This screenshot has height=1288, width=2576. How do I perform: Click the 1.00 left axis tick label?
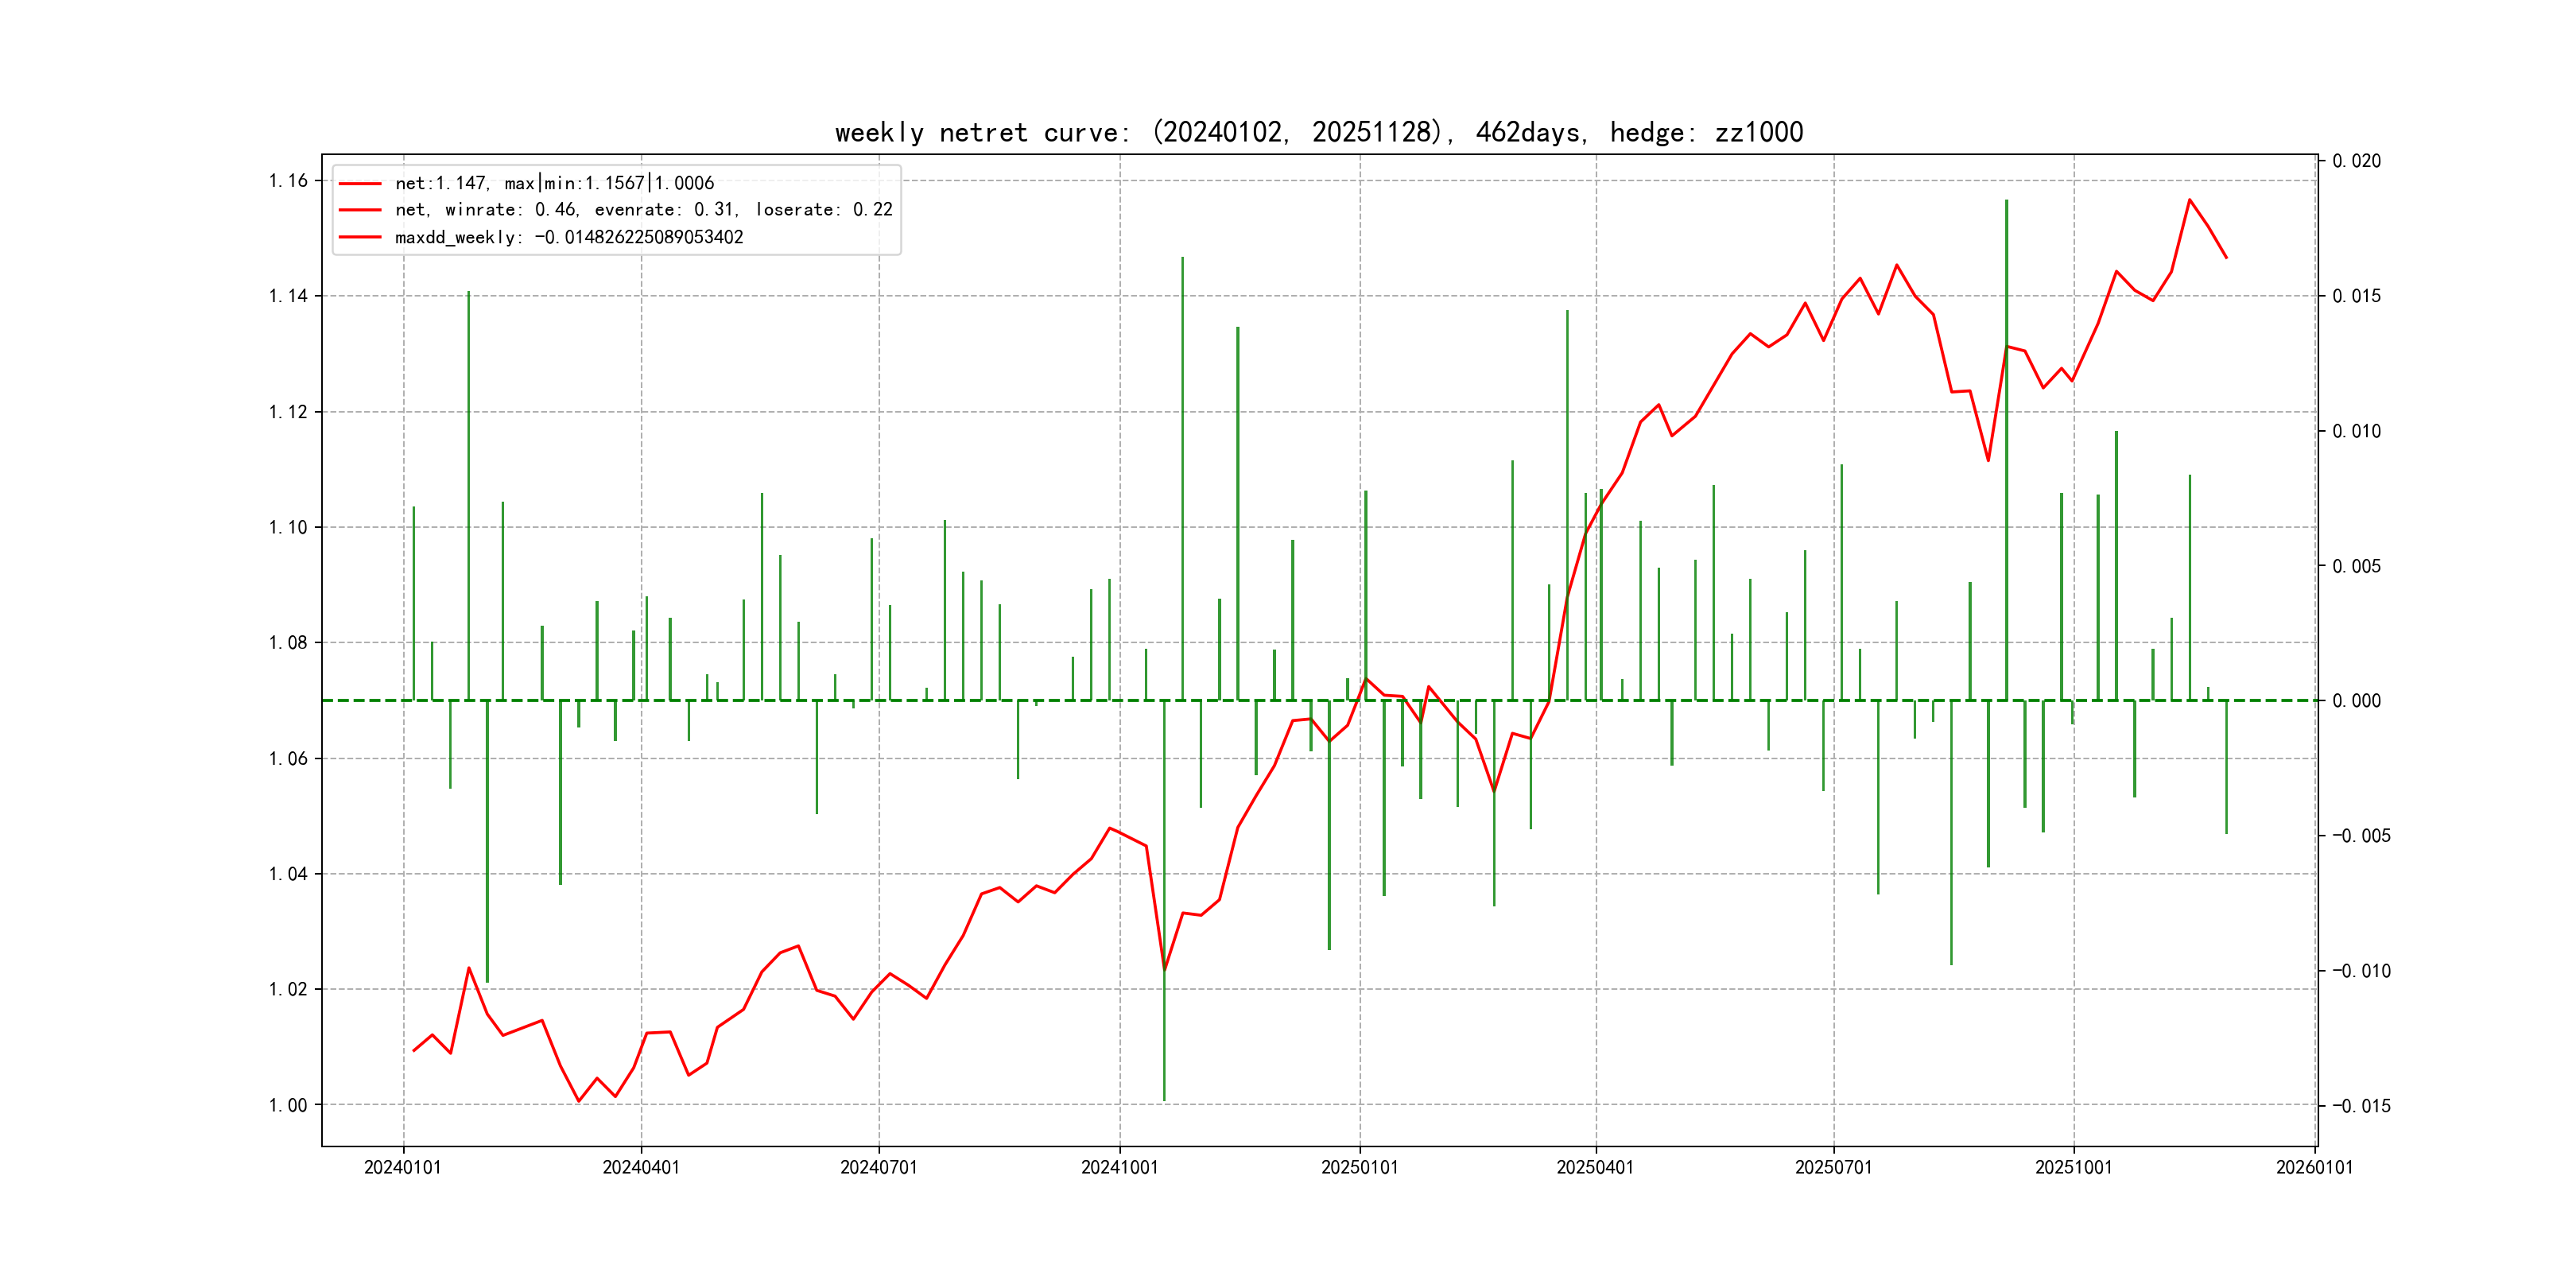click(288, 1105)
